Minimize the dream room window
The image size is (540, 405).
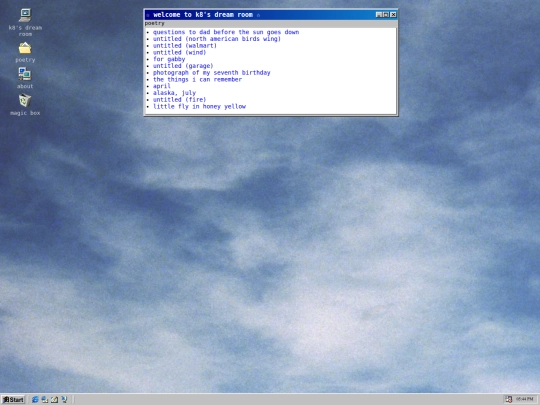point(379,14)
